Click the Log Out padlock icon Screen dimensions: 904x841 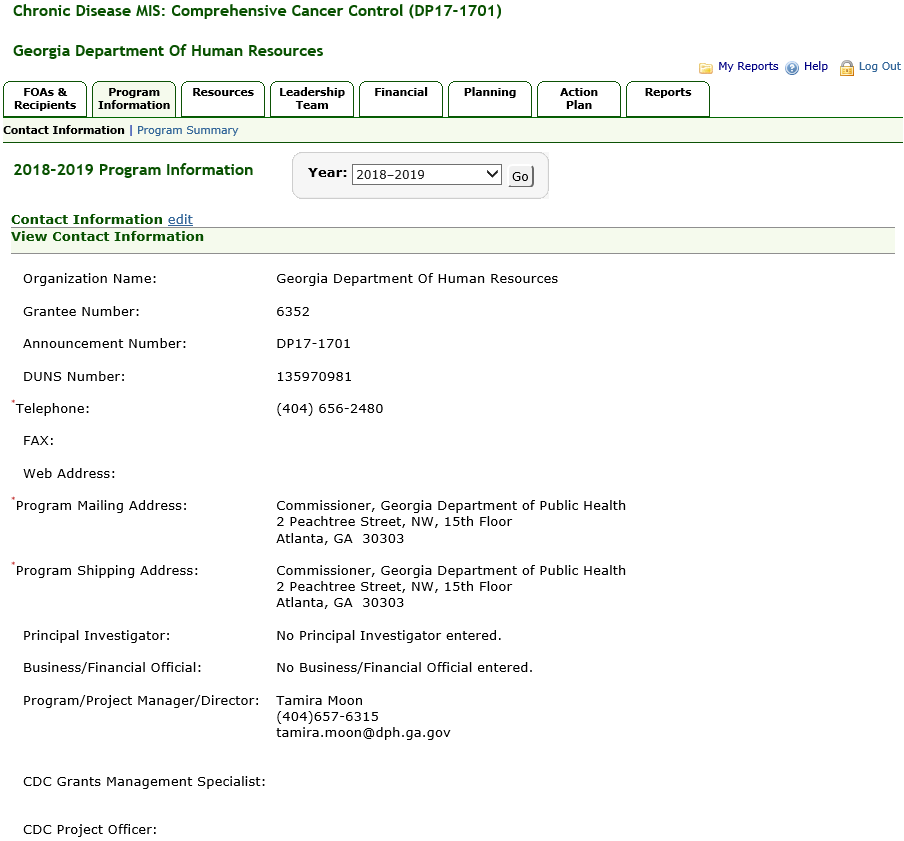(x=847, y=68)
